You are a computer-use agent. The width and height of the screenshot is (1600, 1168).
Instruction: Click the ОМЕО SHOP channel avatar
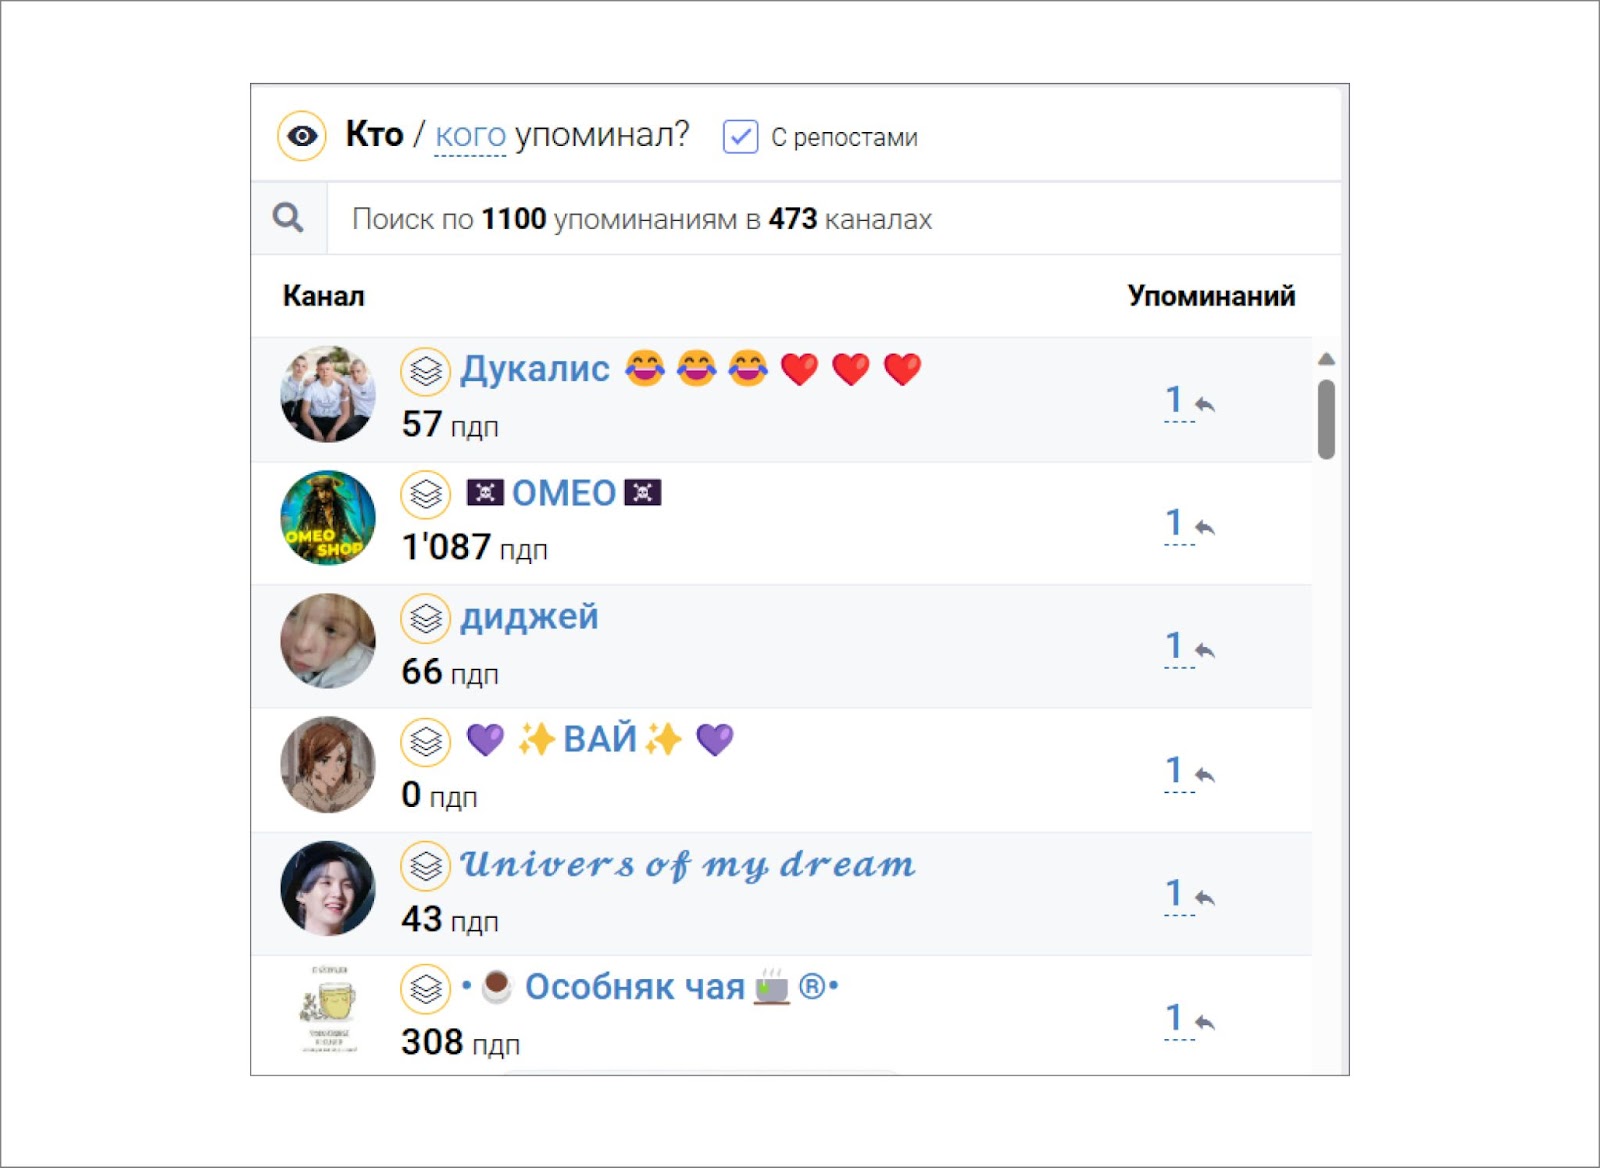pyautogui.click(x=328, y=518)
